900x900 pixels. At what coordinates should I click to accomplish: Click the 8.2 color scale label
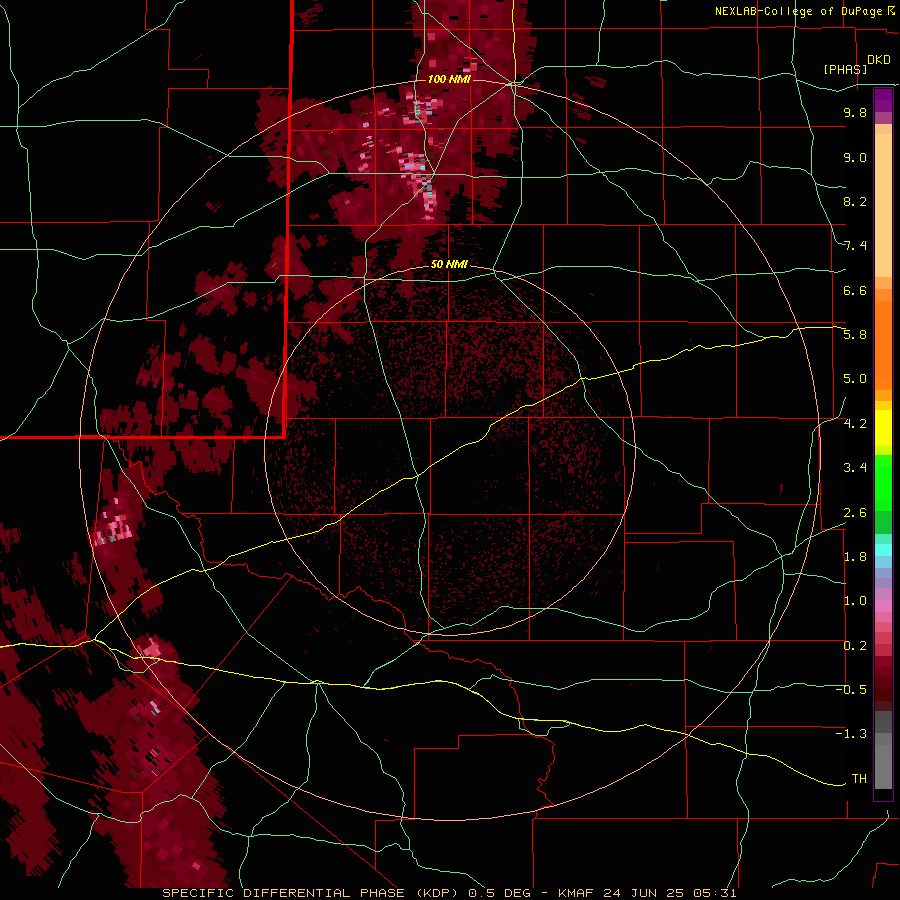[855, 201]
